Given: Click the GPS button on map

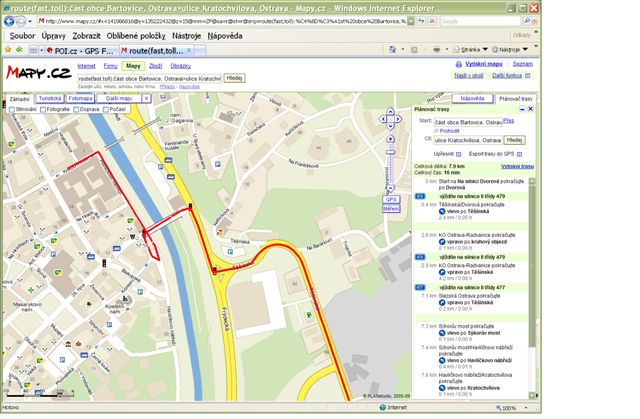Looking at the screenshot, I should point(391,200).
